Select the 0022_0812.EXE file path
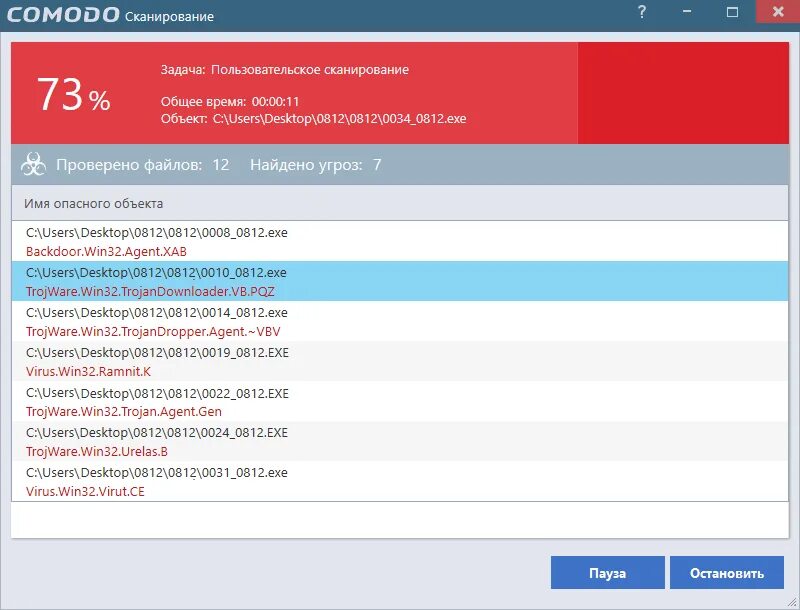The image size is (800, 610). pos(157,393)
